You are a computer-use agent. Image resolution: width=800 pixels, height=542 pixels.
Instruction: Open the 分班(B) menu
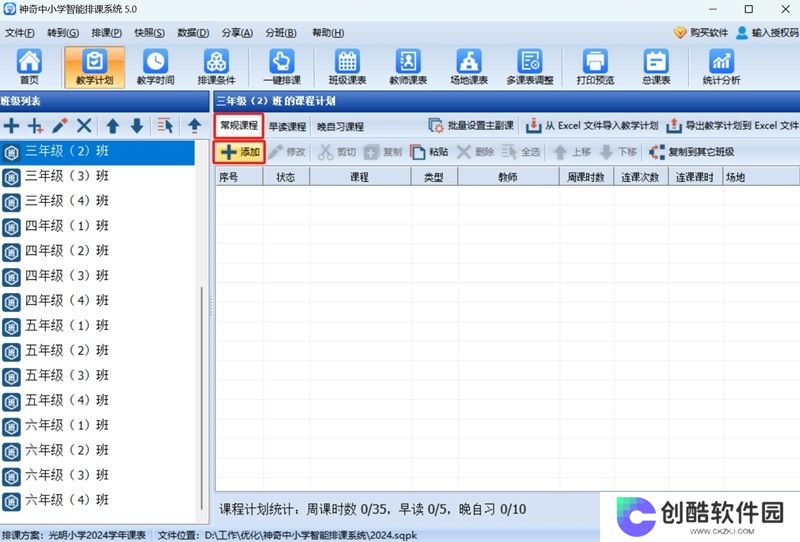coord(281,33)
